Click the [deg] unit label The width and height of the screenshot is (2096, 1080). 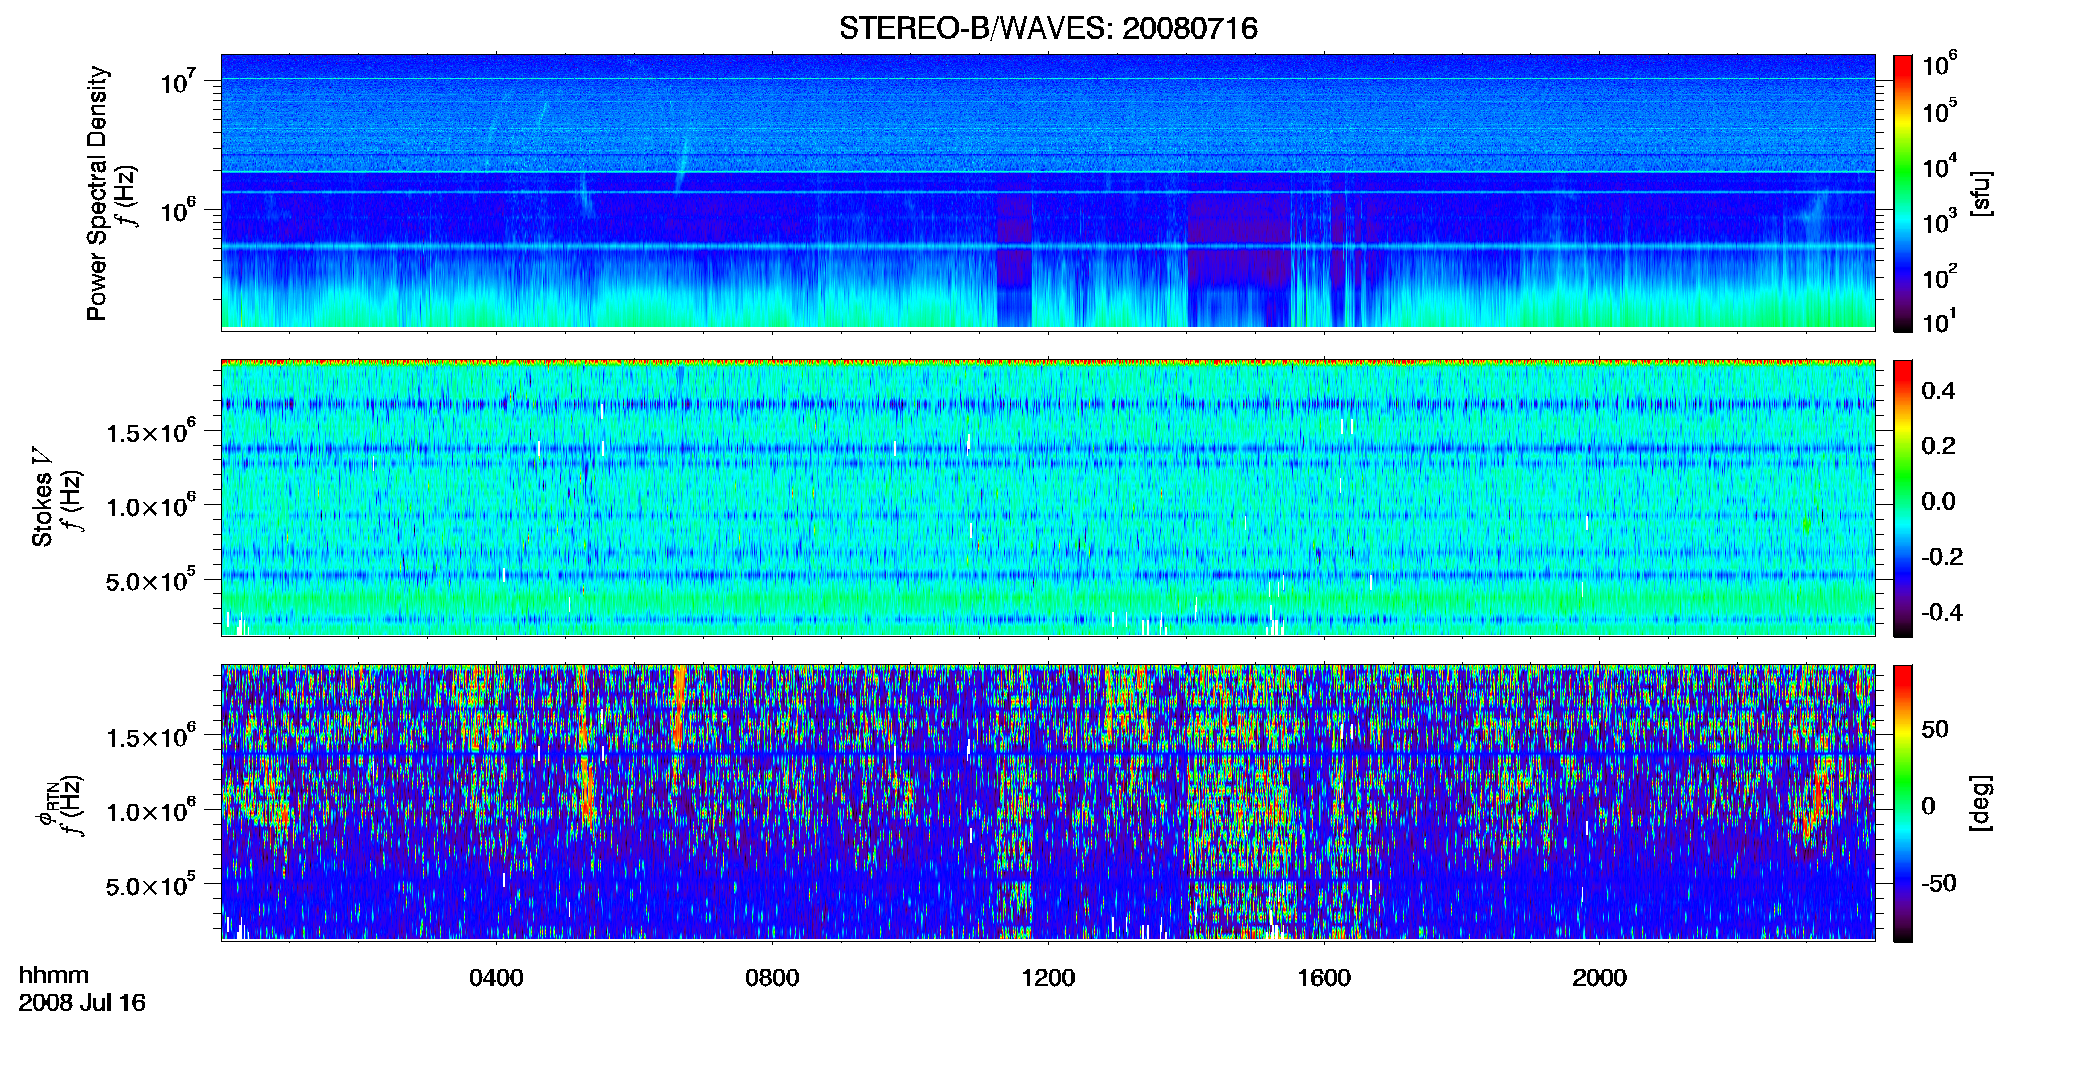(1981, 803)
